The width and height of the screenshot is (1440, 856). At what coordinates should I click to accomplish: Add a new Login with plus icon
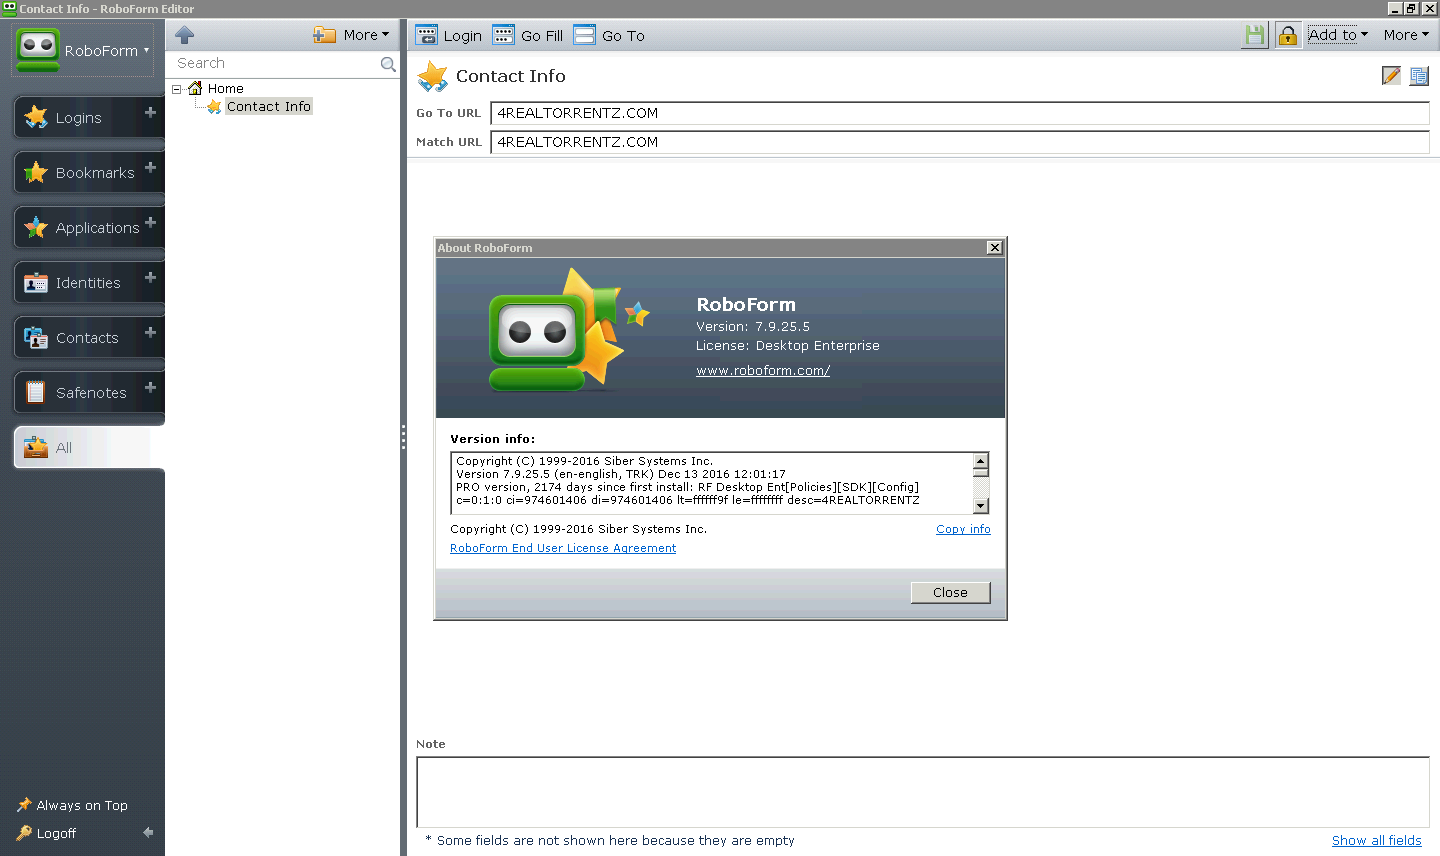151,113
